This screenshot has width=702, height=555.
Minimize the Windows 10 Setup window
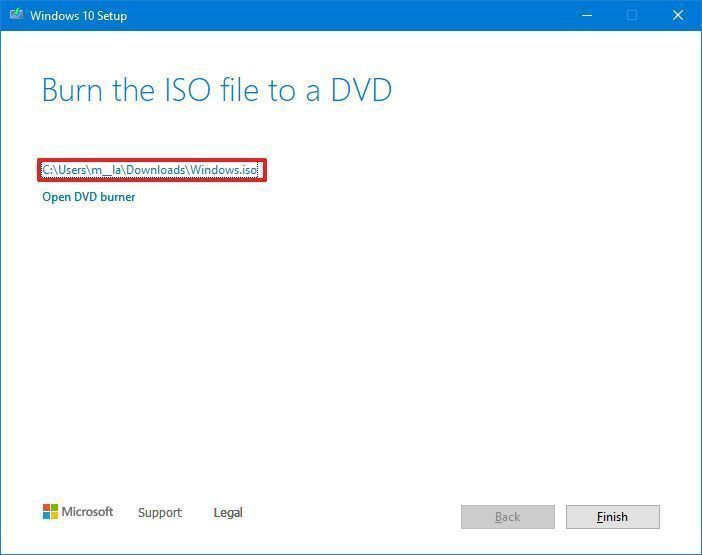[587, 15]
